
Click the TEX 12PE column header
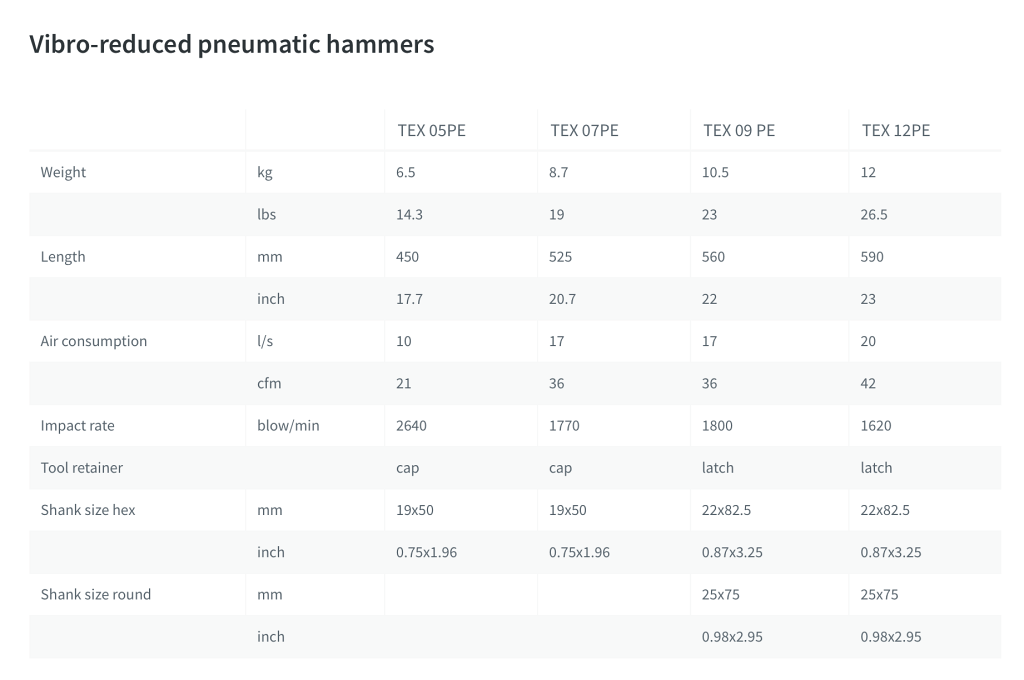pos(895,130)
